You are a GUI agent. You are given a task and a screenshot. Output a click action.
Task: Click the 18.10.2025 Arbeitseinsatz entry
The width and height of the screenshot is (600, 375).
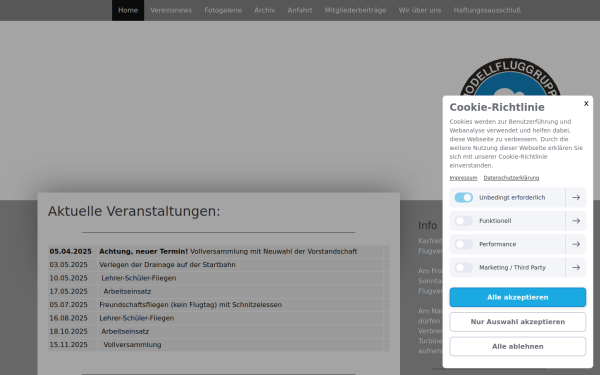pyautogui.click(x=125, y=332)
